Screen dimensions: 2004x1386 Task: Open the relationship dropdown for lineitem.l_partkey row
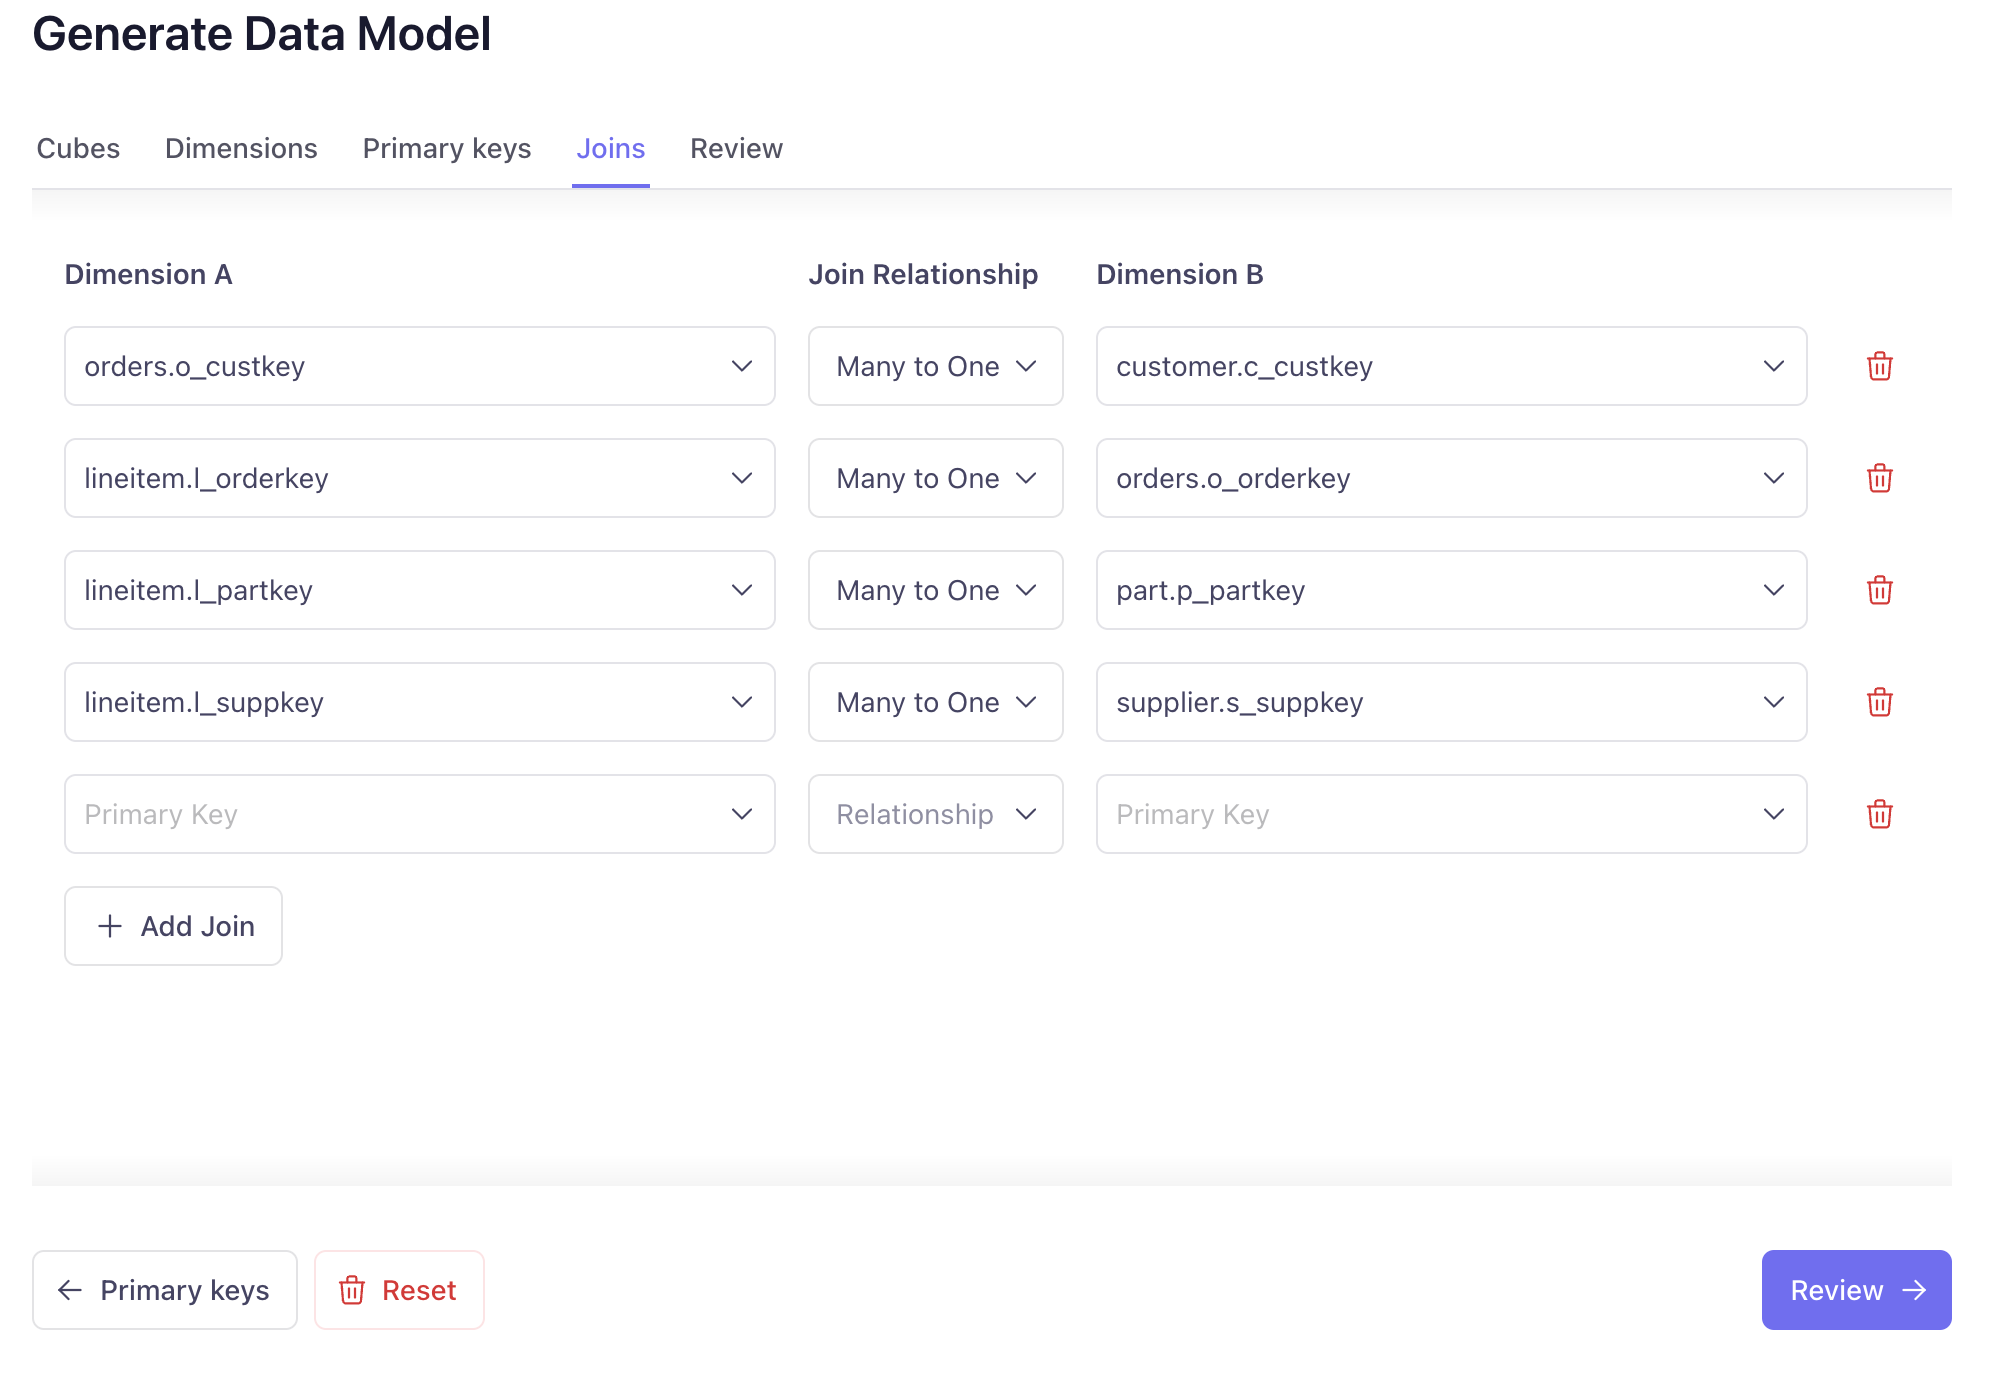(935, 590)
